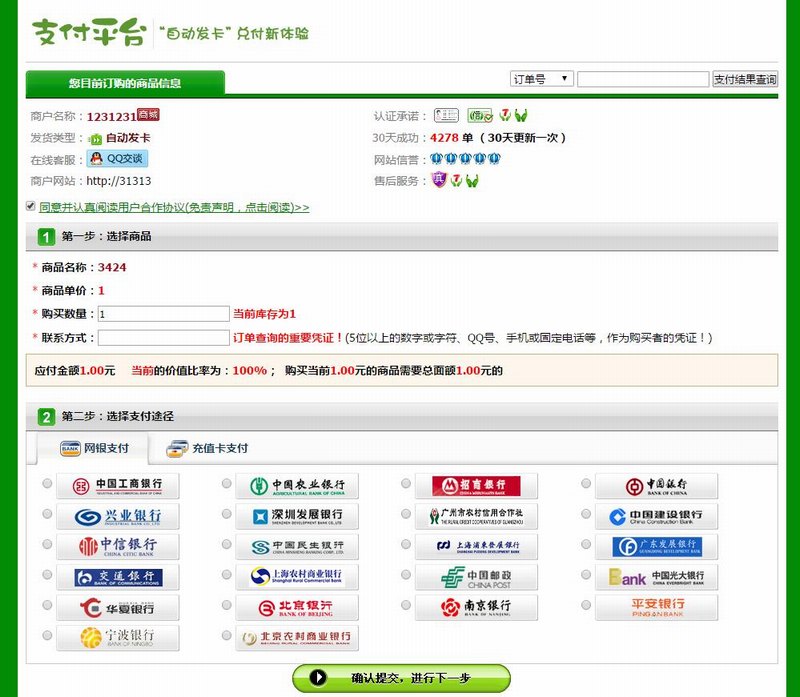Select the 广东发展银行 bank logo
The width and height of the screenshot is (800, 697).
click(x=656, y=546)
